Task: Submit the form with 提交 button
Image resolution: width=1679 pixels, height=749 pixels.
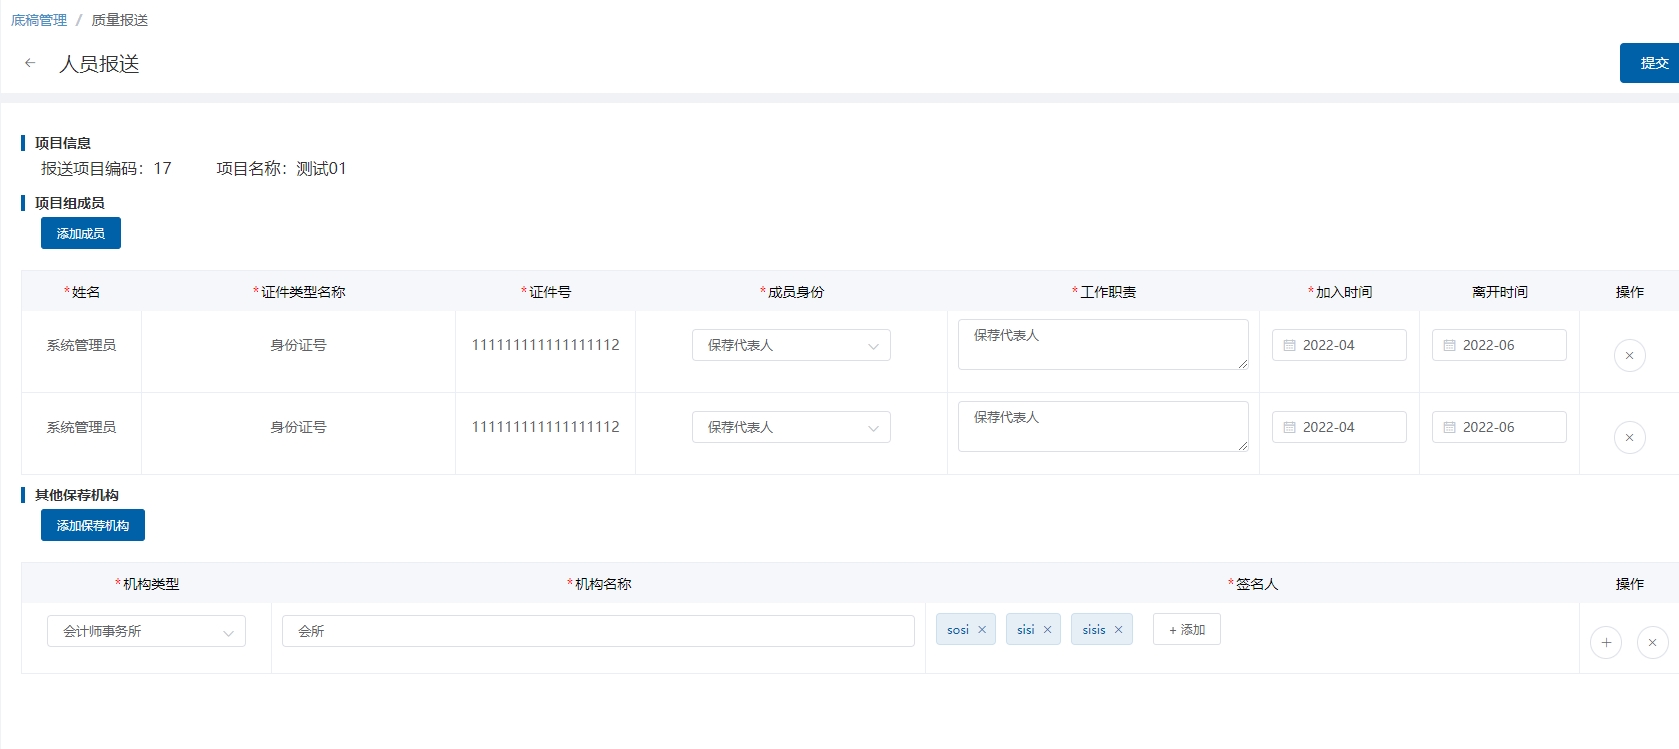Action: [1650, 63]
